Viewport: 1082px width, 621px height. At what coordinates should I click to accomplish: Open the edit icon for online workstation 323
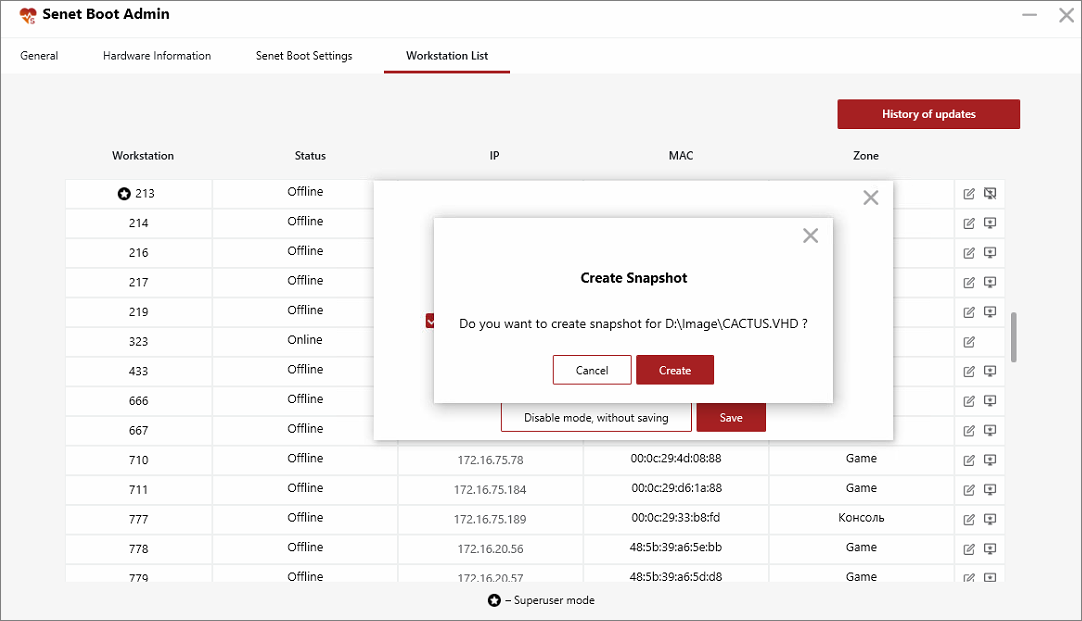tap(968, 341)
